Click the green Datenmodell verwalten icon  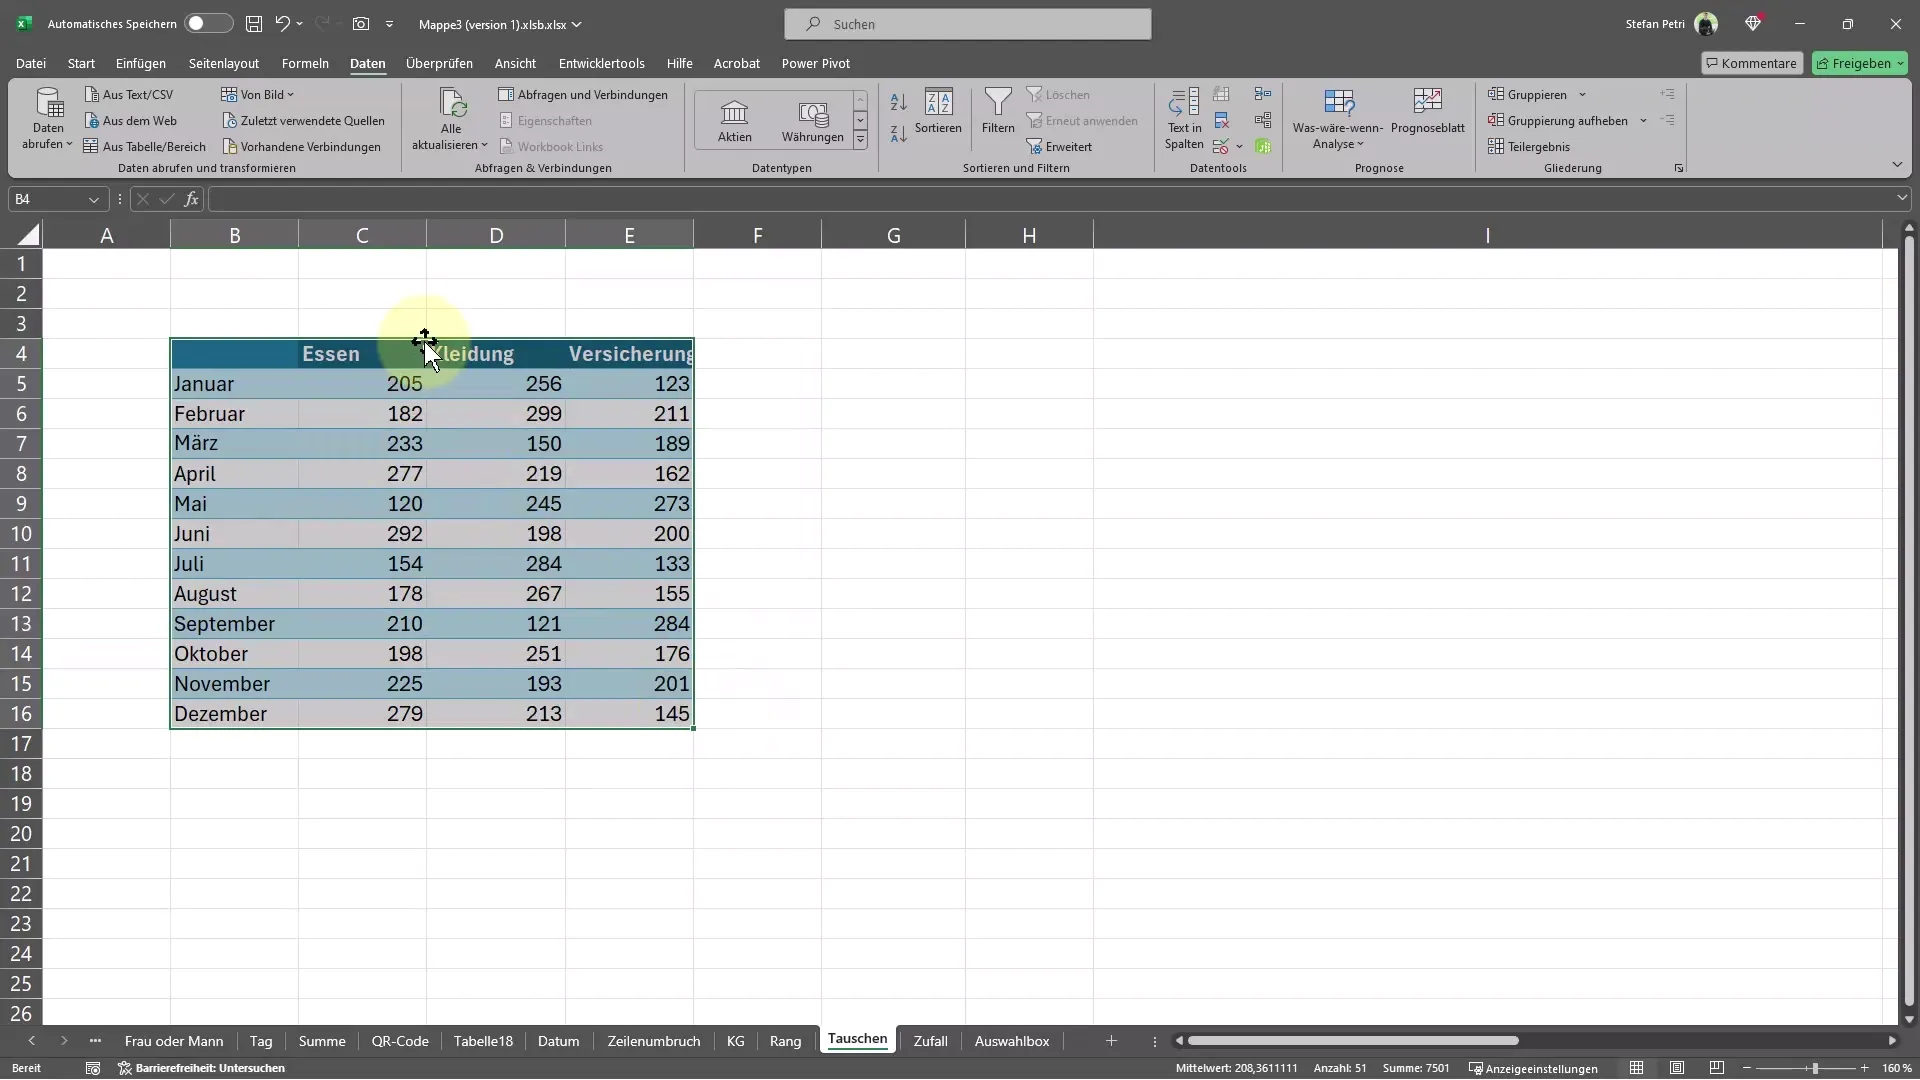pyautogui.click(x=1263, y=147)
